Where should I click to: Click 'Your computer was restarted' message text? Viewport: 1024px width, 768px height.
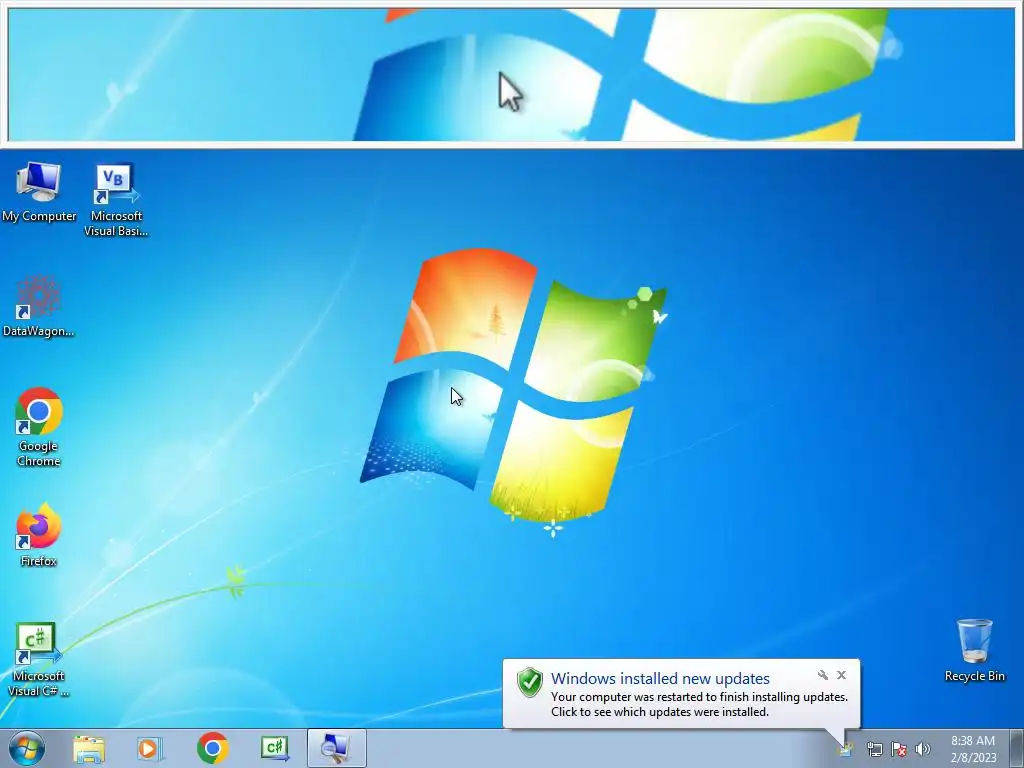(699, 697)
